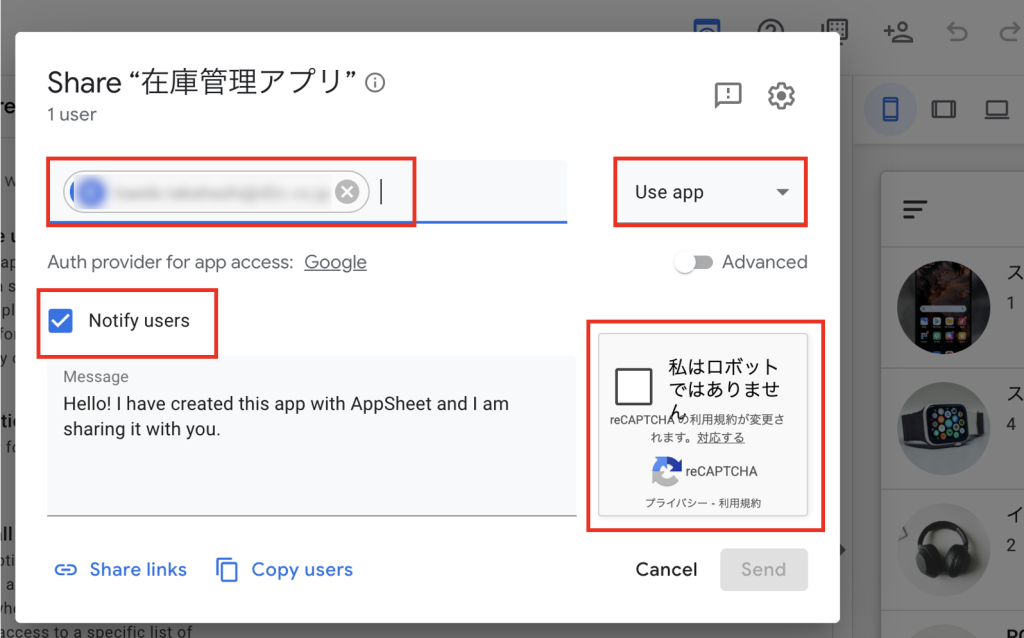This screenshot has width=1024, height=638.
Task: Click the Google auth provider link
Action: pyautogui.click(x=335, y=262)
